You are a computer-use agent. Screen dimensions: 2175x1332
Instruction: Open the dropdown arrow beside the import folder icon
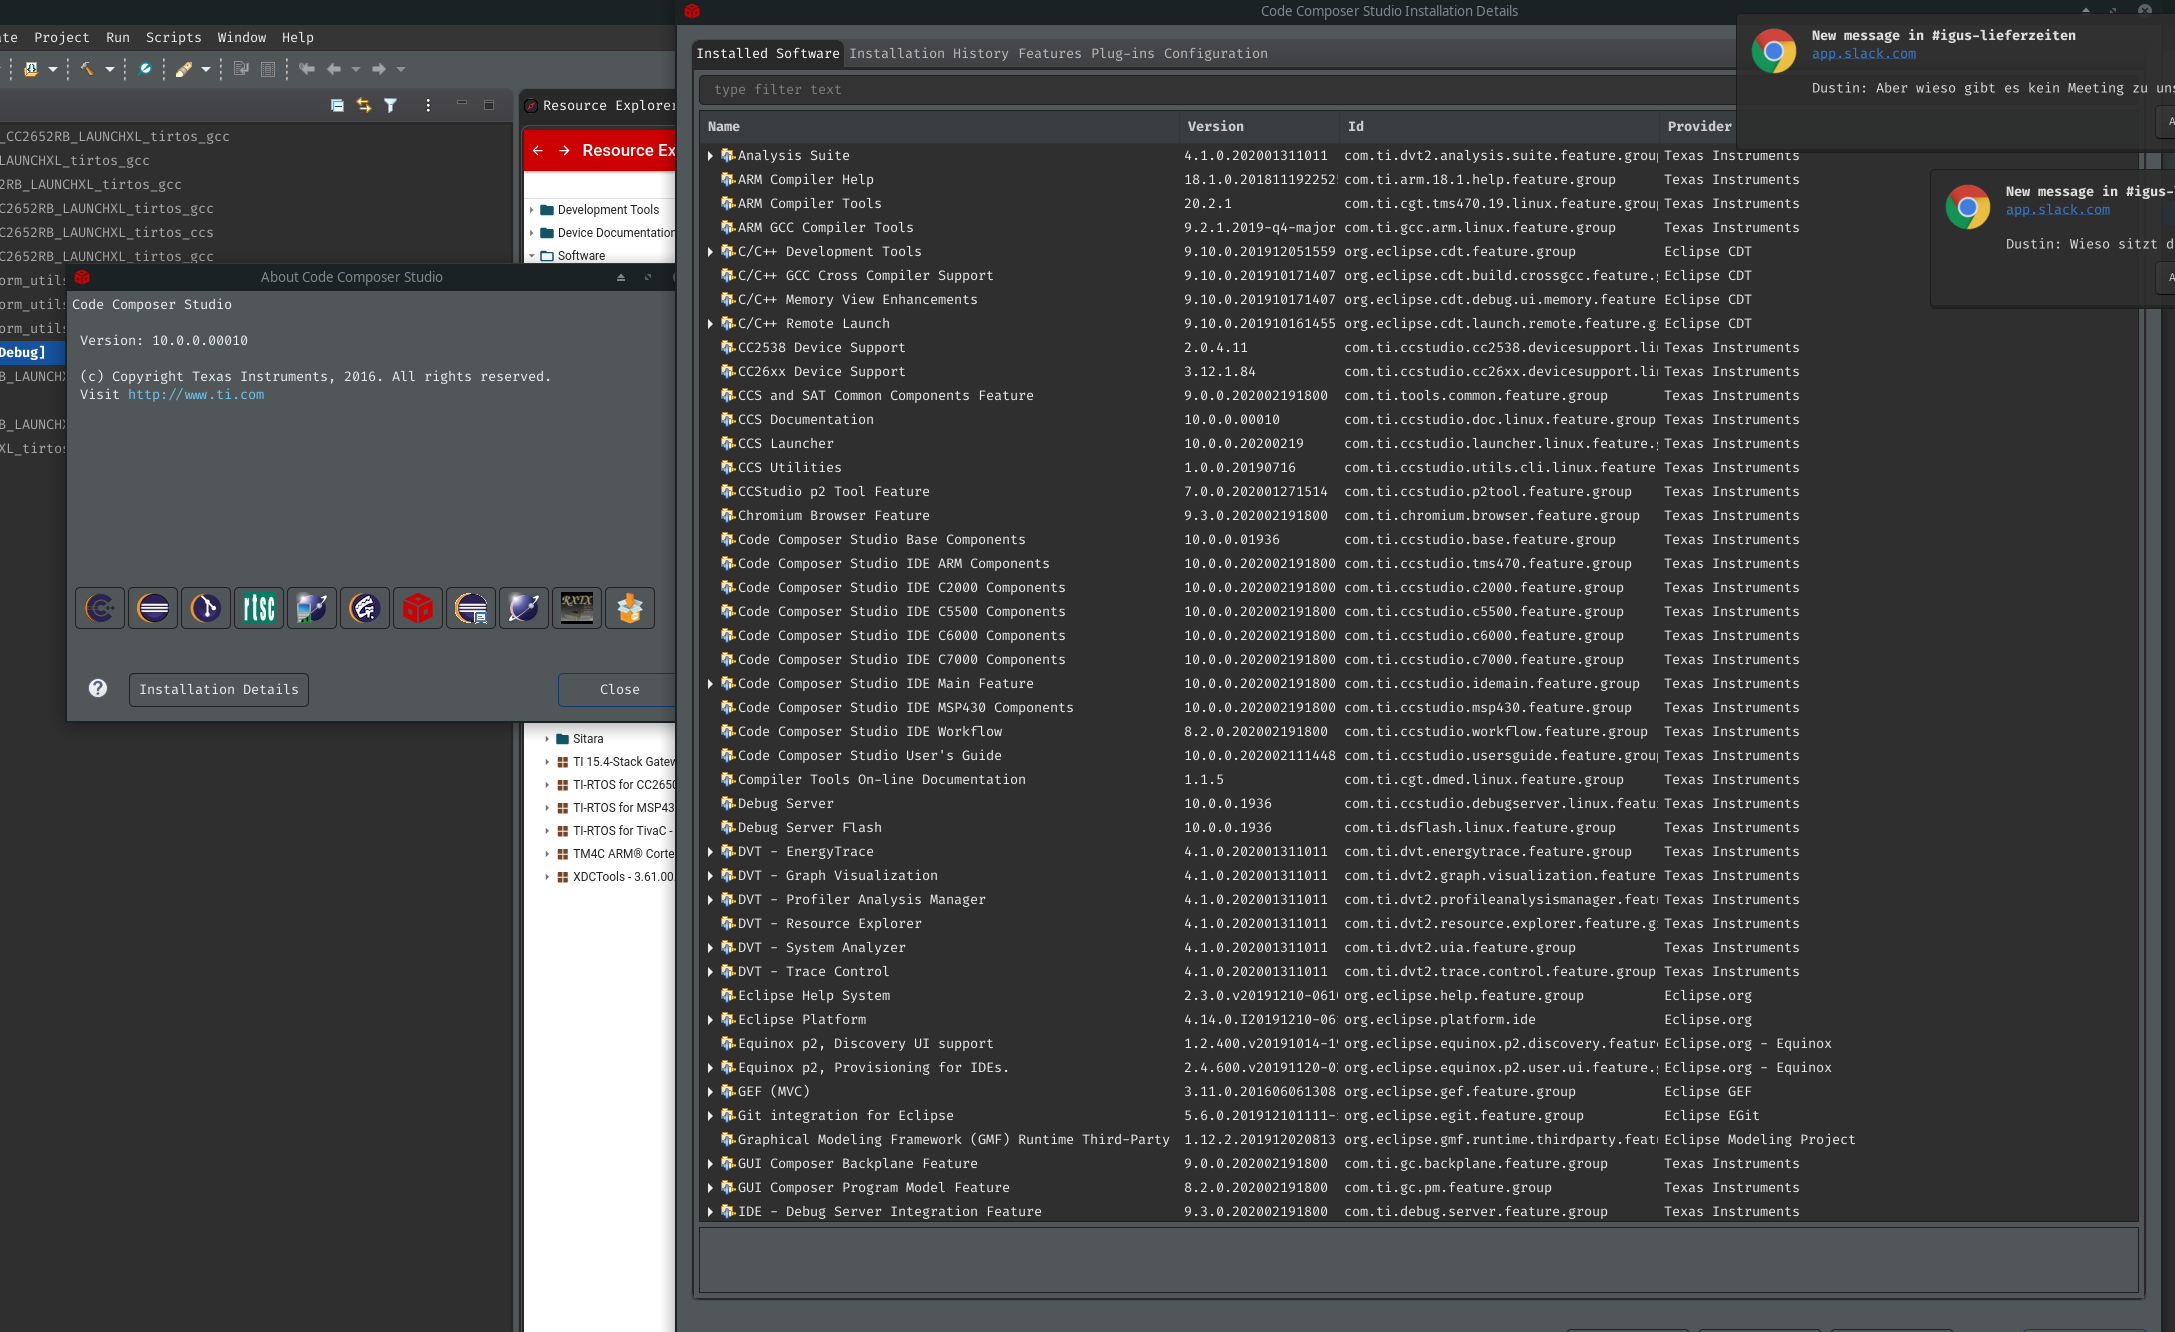click(x=53, y=69)
